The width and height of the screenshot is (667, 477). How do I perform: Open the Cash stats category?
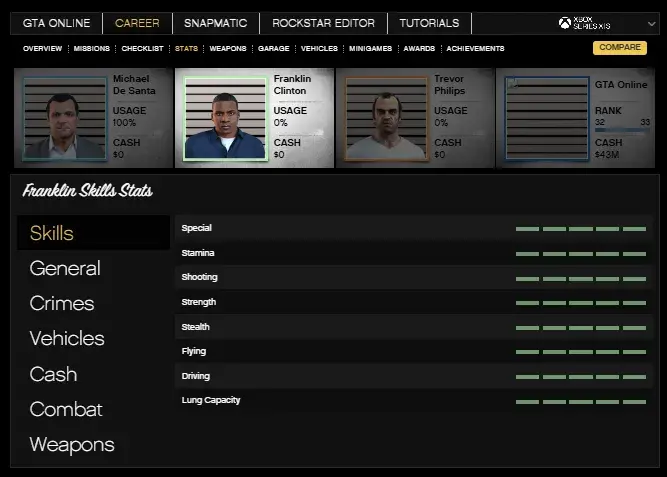click(53, 374)
